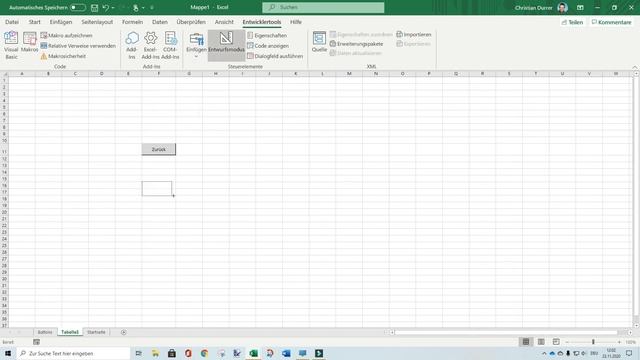
Task: Click Erweiterungspakete
Action: point(356,44)
